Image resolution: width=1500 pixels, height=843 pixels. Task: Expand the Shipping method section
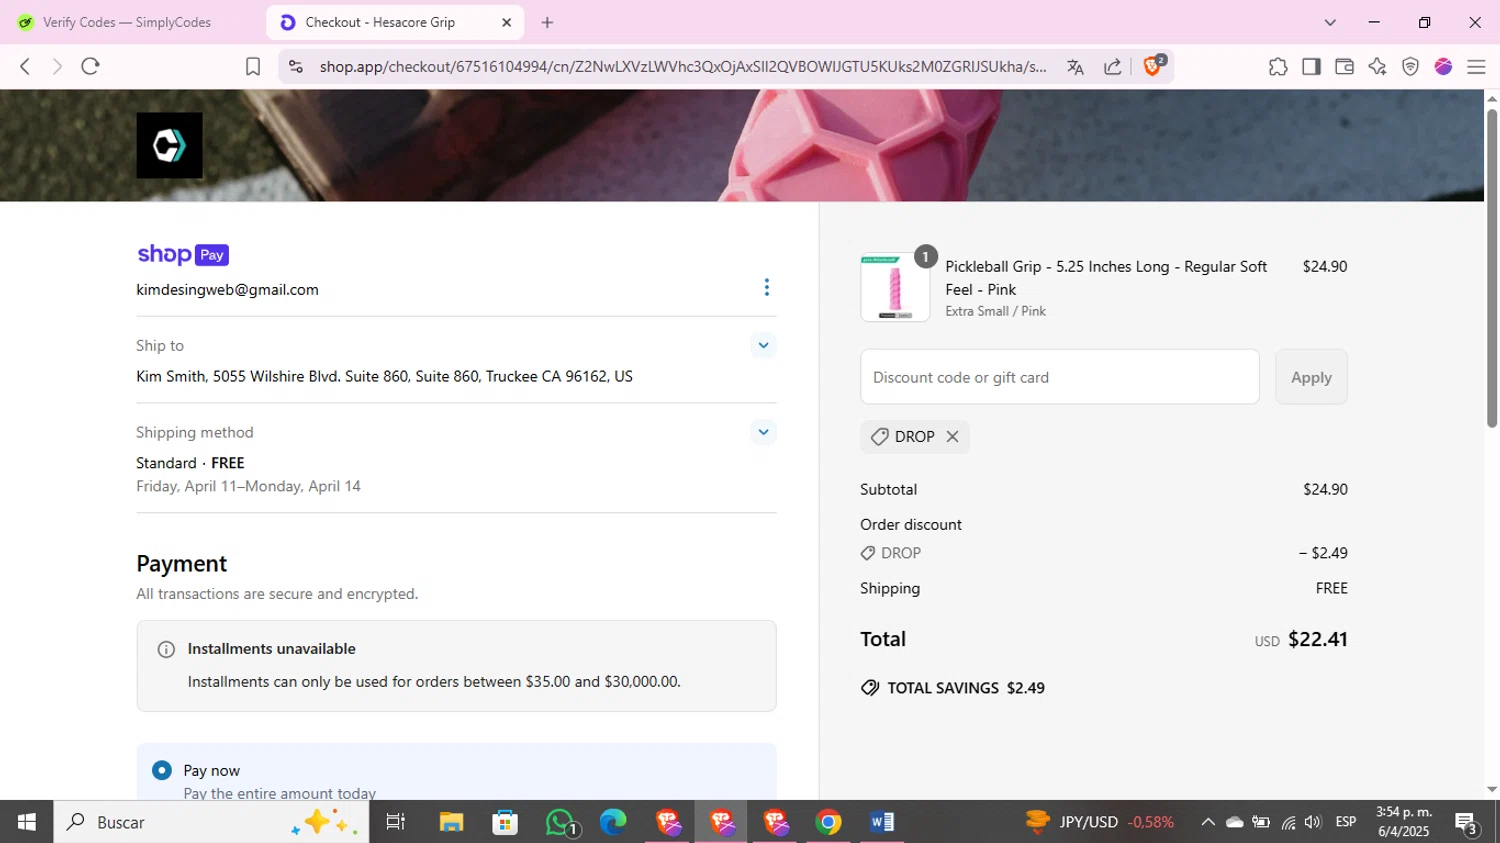pyautogui.click(x=763, y=433)
